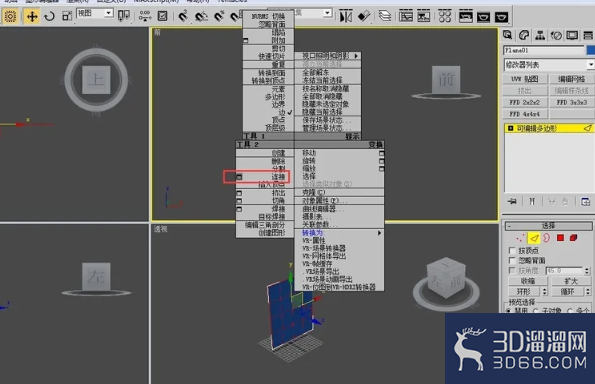
Task: Click the Plane01 object name field
Action: tap(543, 50)
